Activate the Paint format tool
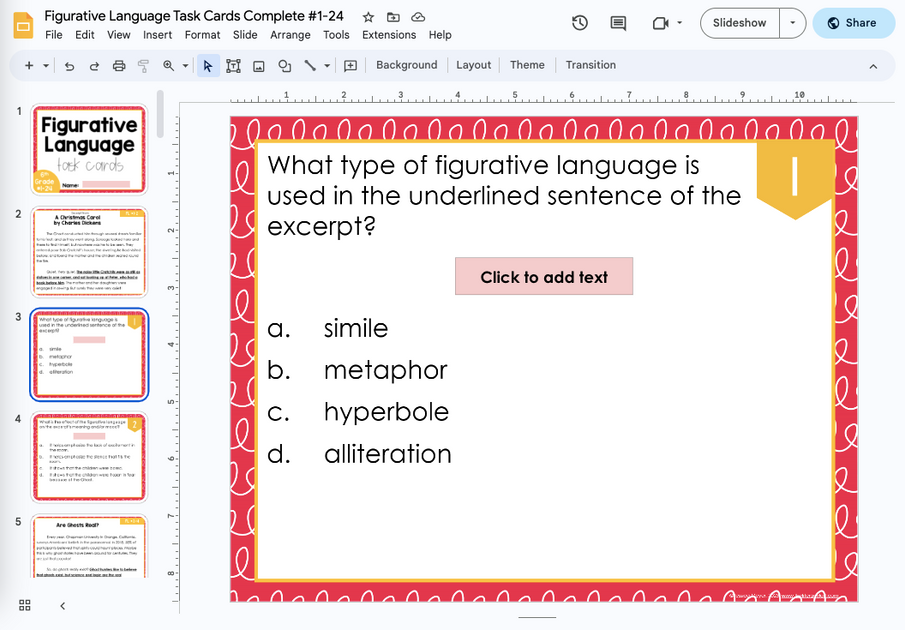Screen dimensions: 905x630 144,65
